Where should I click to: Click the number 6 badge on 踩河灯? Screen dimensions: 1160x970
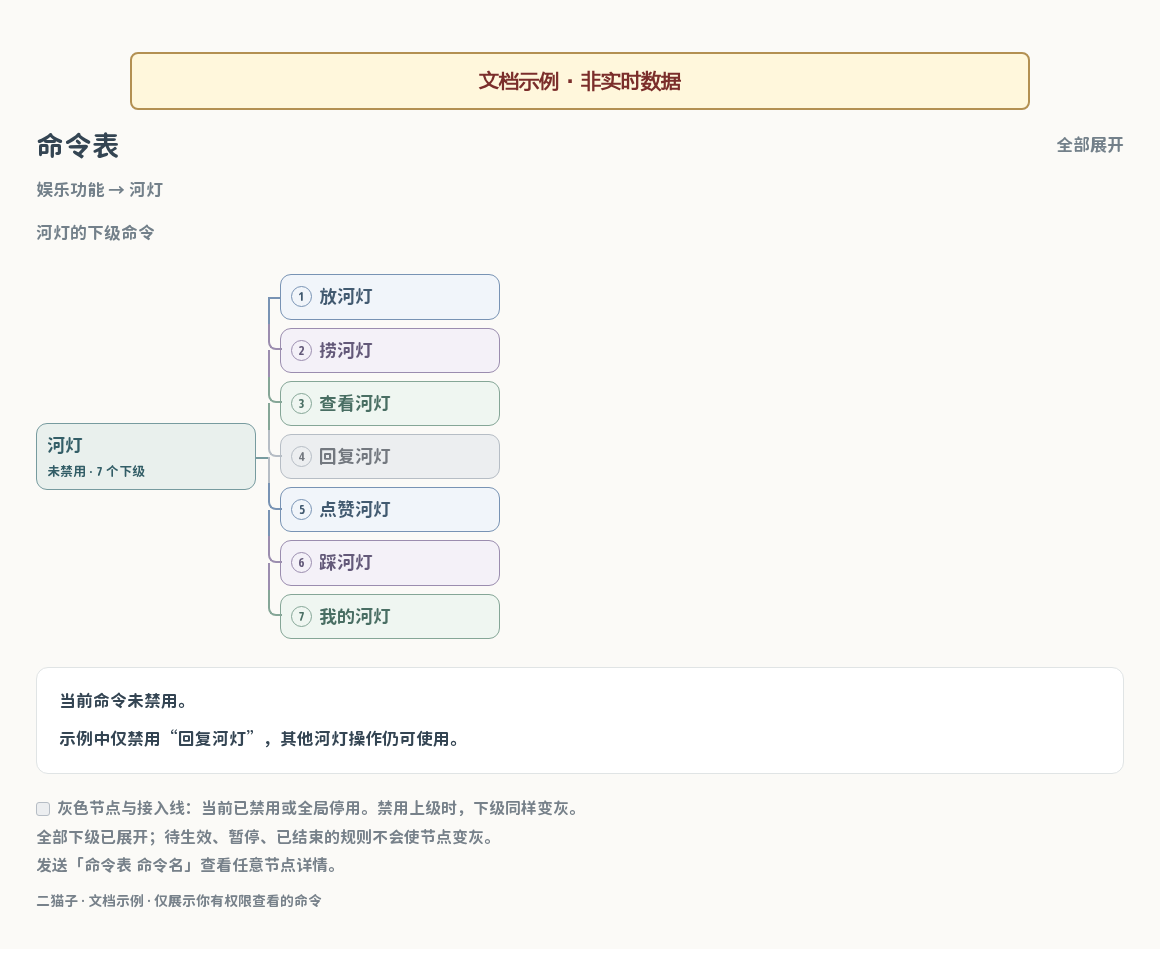click(x=301, y=563)
